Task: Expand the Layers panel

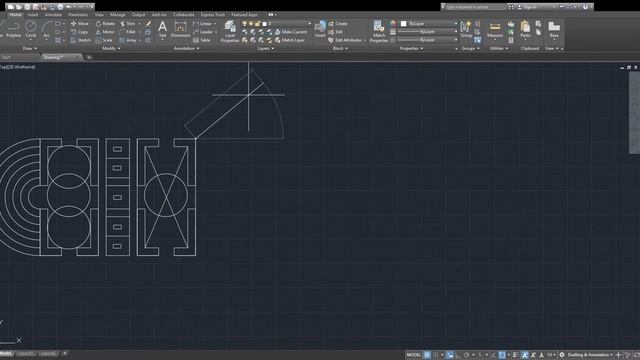Action: (x=266, y=49)
